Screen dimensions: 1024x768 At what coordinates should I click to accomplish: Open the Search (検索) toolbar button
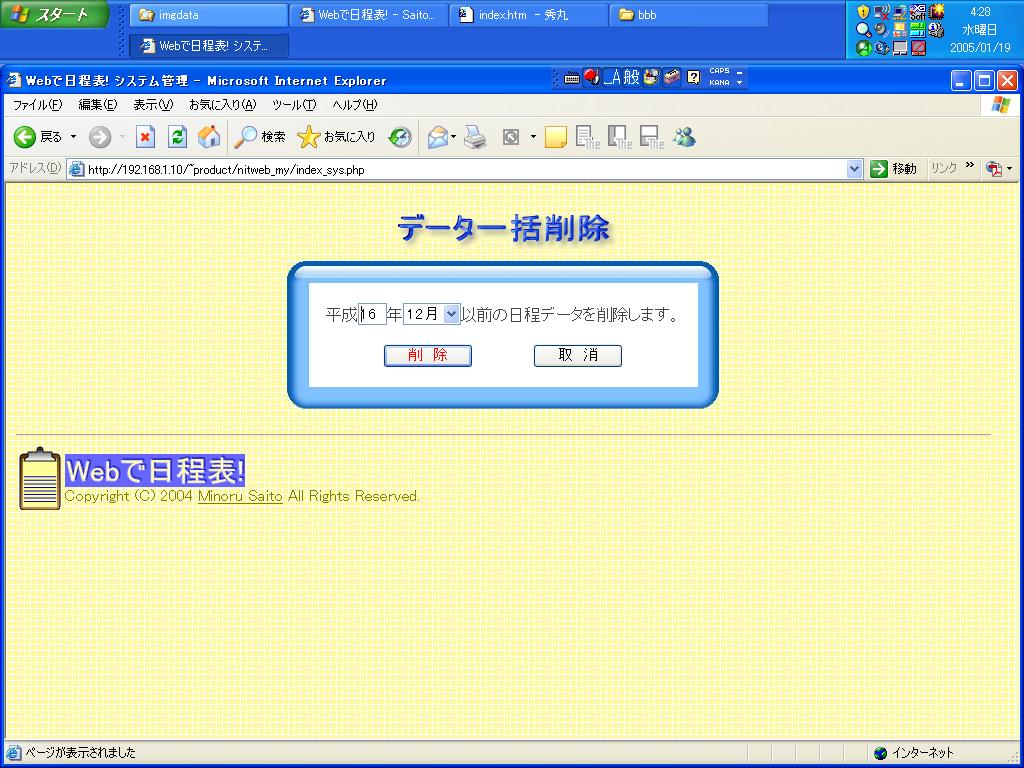coord(259,138)
